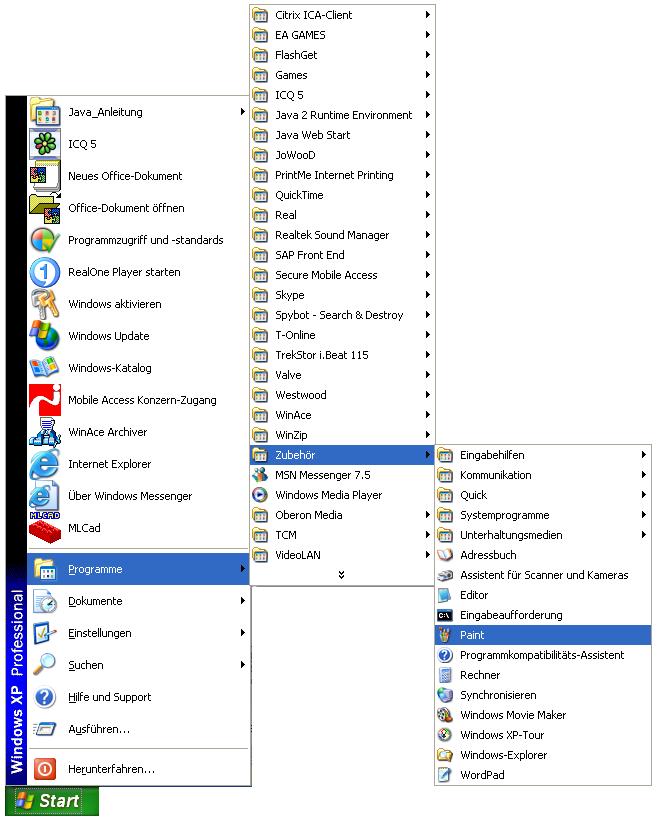Screen dimensions: 658x821
Task: Show more programs with double chevron
Action: (341, 575)
